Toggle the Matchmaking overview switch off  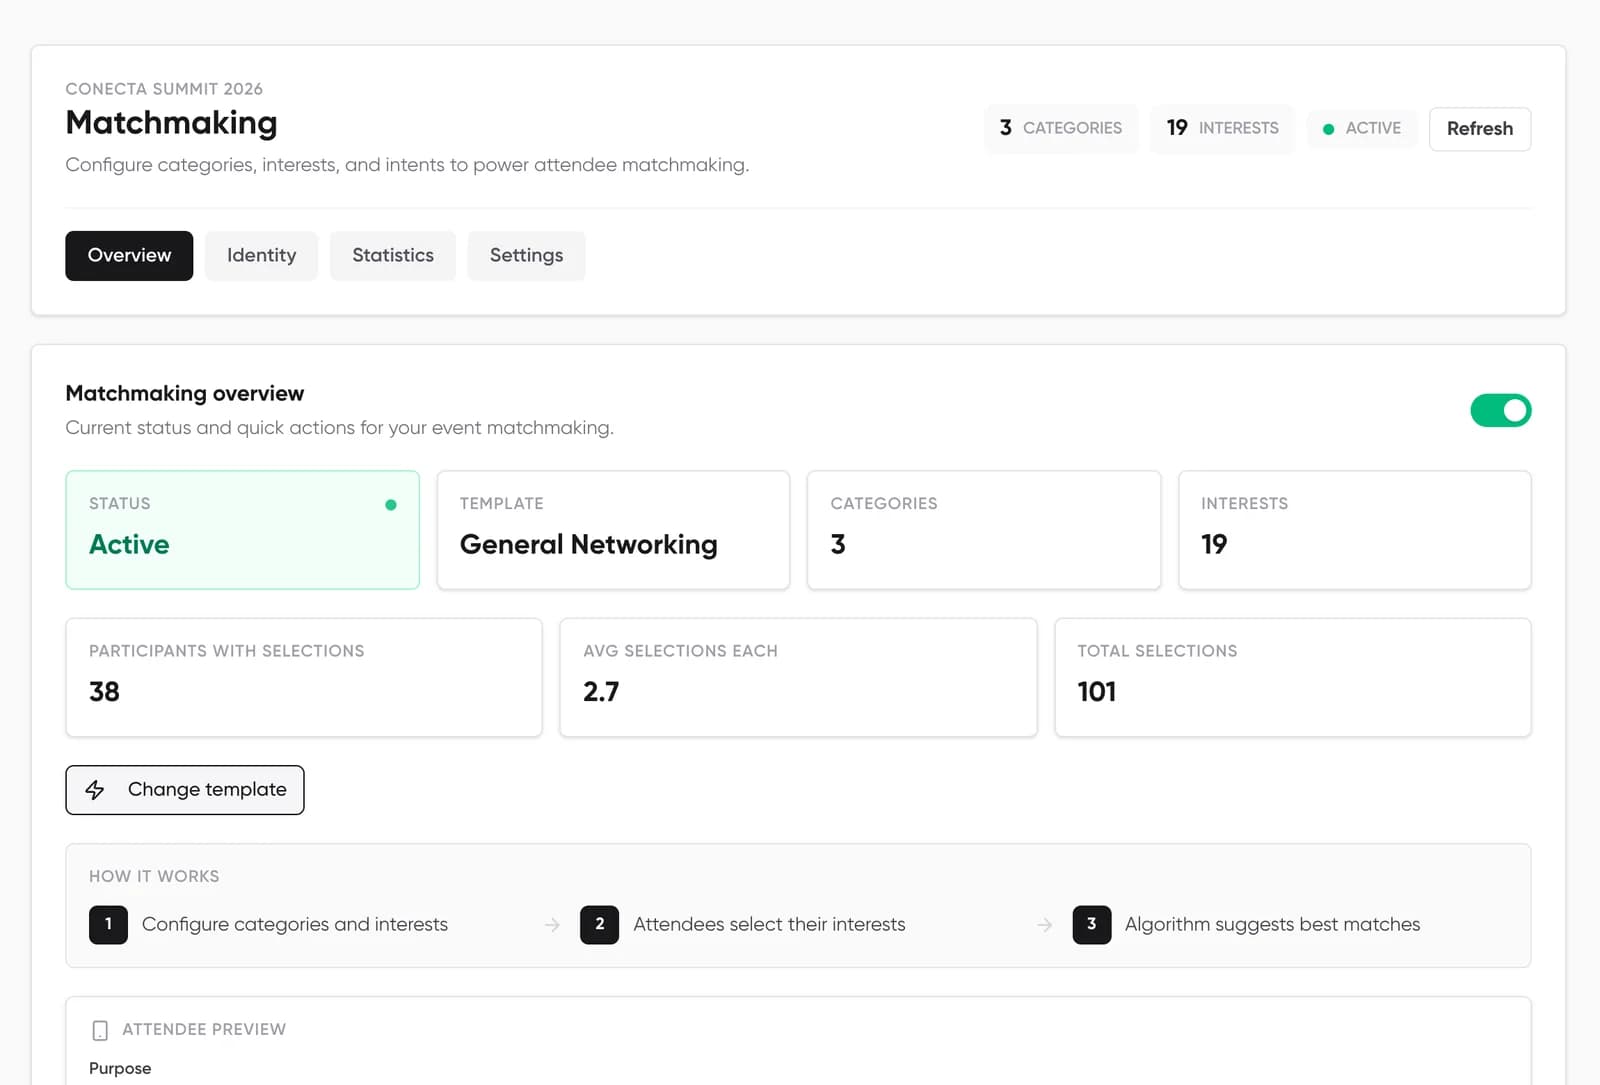1500,410
